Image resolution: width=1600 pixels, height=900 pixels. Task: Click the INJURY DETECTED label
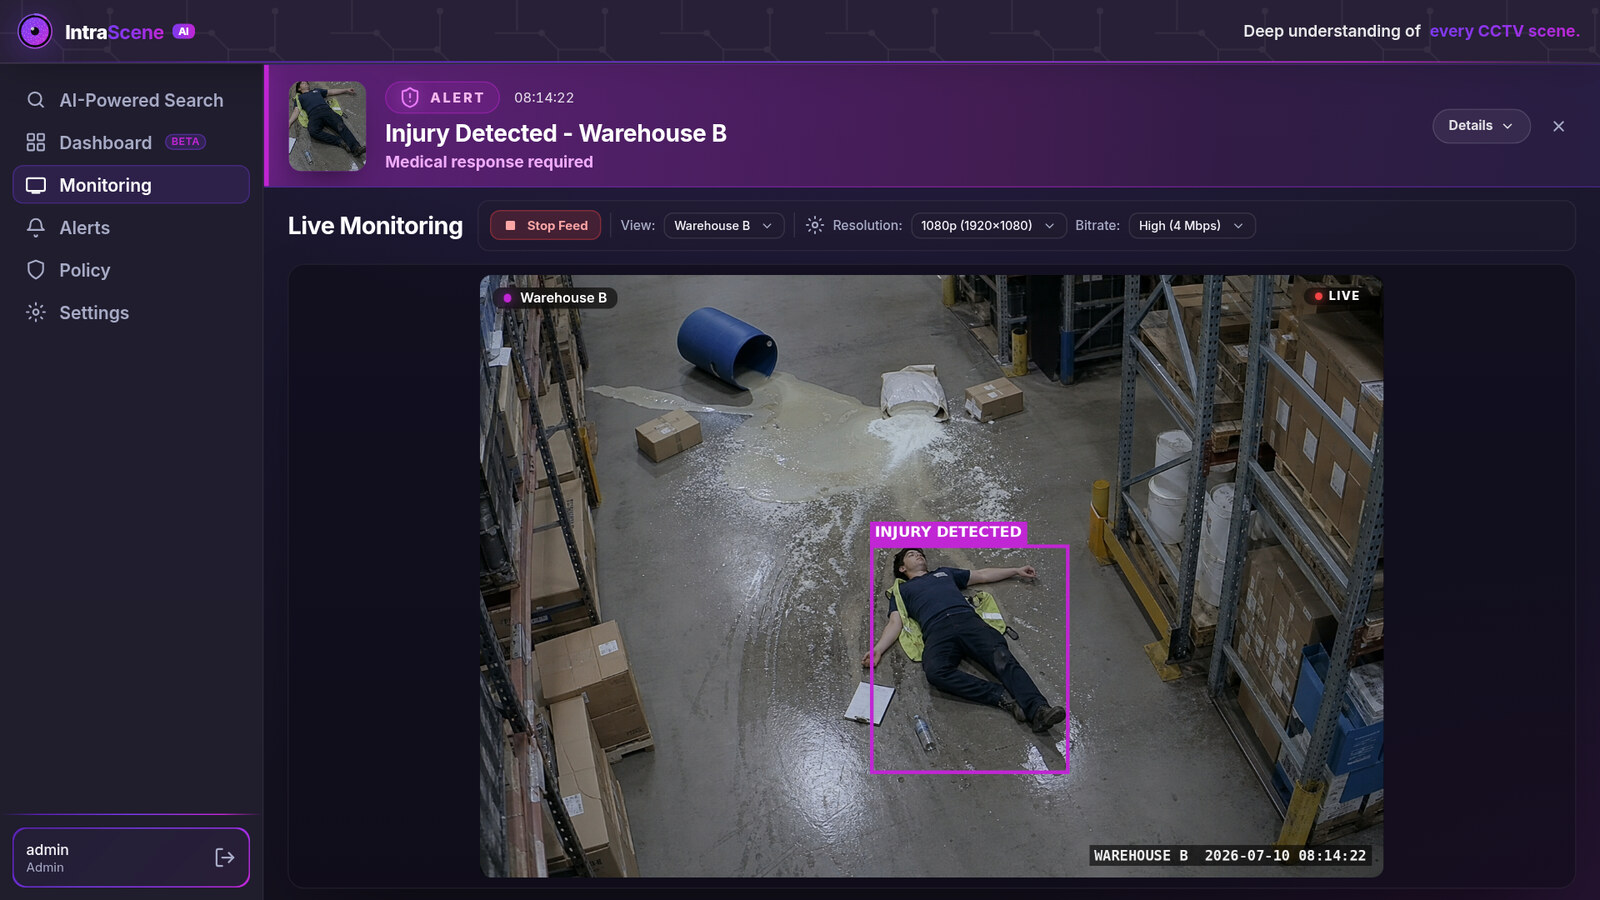[x=948, y=532]
